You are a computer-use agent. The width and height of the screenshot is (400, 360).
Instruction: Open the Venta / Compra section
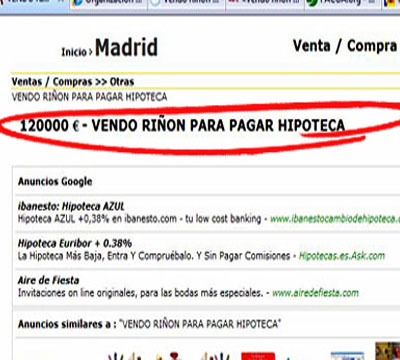[345, 46]
